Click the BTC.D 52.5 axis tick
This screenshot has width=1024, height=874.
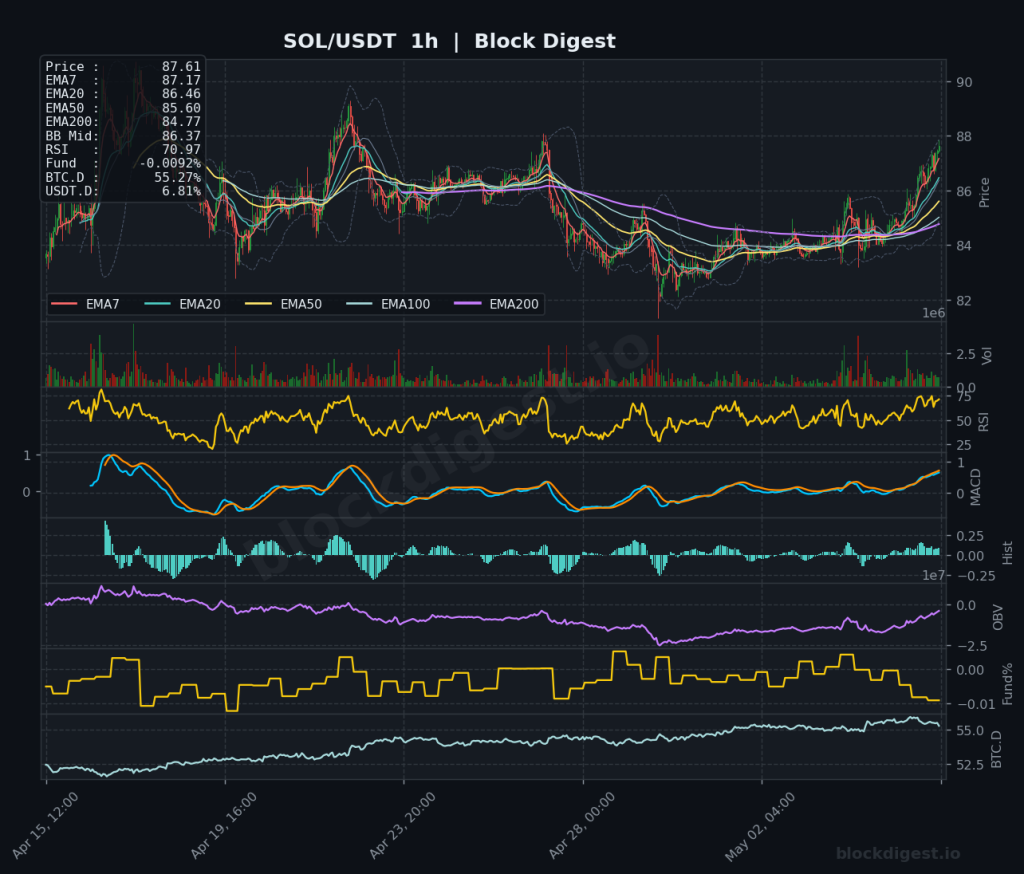point(970,765)
